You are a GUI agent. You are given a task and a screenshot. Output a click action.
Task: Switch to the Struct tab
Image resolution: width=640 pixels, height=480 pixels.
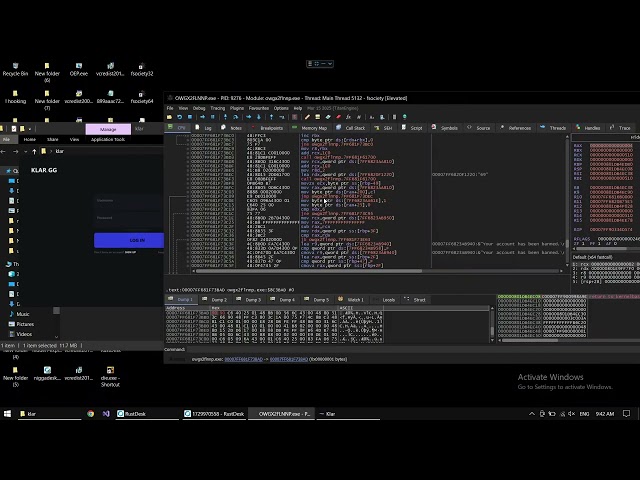[415, 300]
